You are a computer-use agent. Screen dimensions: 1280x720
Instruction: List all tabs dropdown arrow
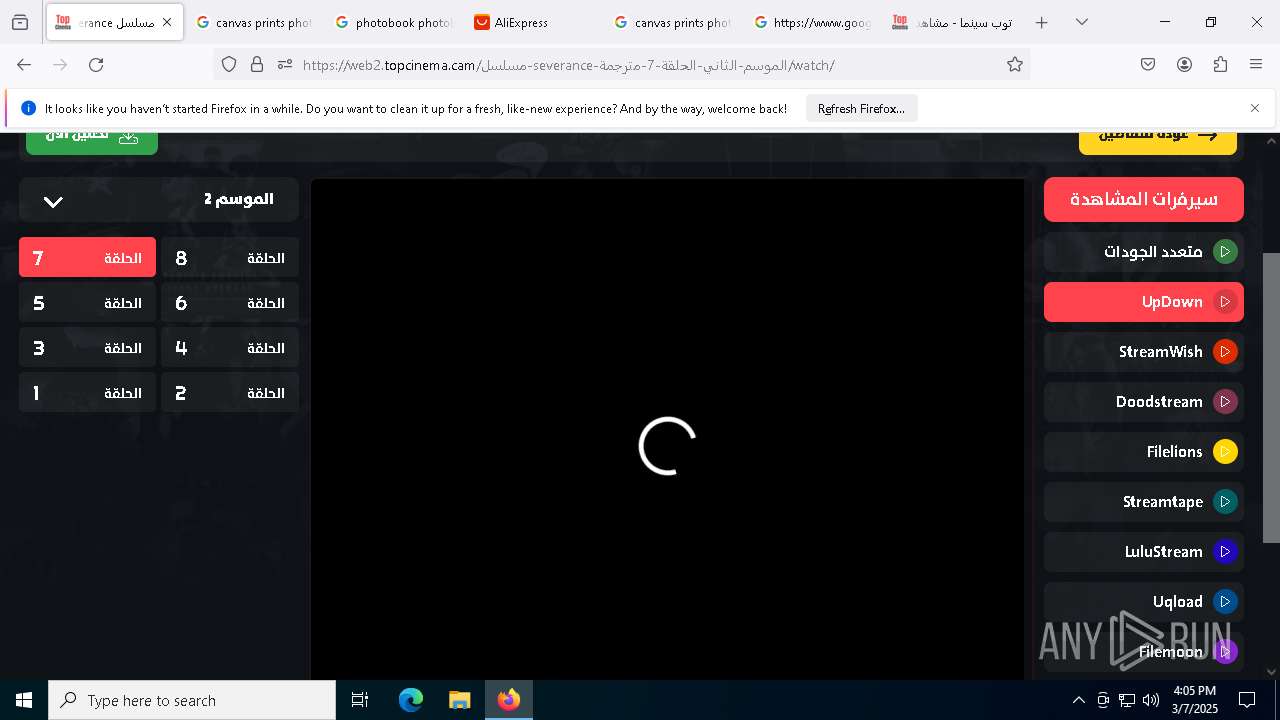click(x=1082, y=22)
